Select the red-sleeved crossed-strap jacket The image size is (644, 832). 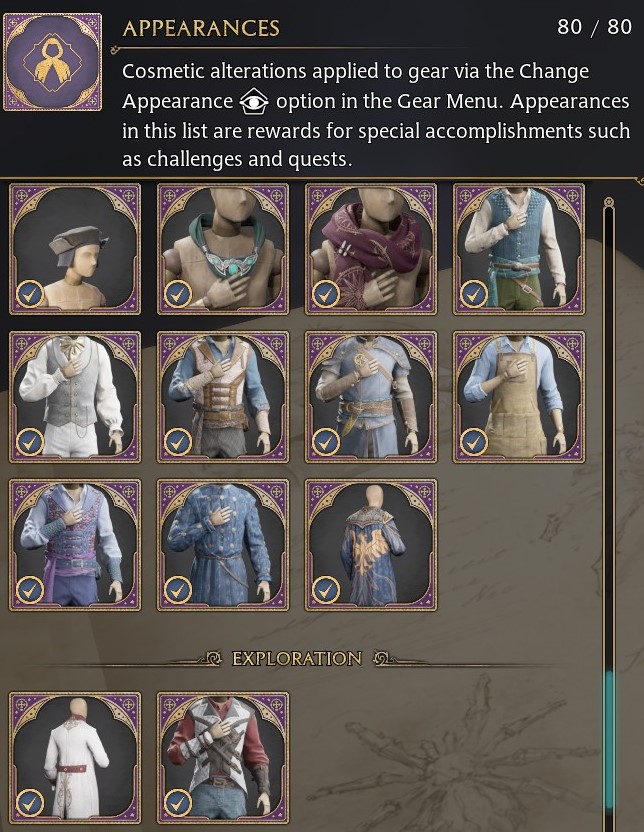tap(223, 758)
